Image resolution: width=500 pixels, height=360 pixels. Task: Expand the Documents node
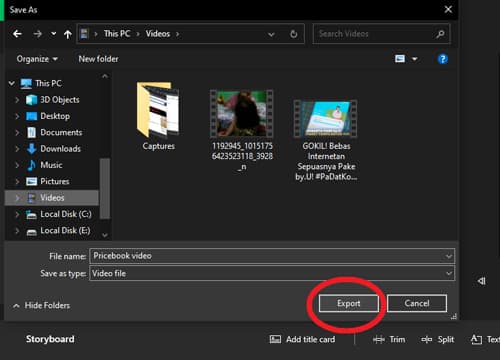pyautogui.click(x=17, y=132)
